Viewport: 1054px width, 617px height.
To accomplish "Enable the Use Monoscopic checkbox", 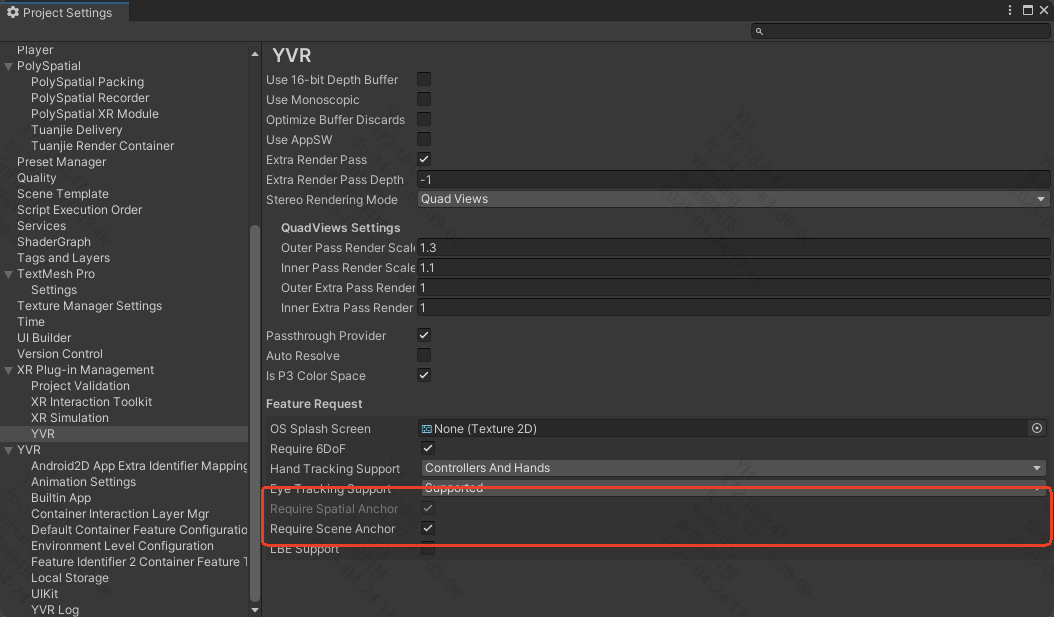I will pyautogui.click(x=424, y=100).
